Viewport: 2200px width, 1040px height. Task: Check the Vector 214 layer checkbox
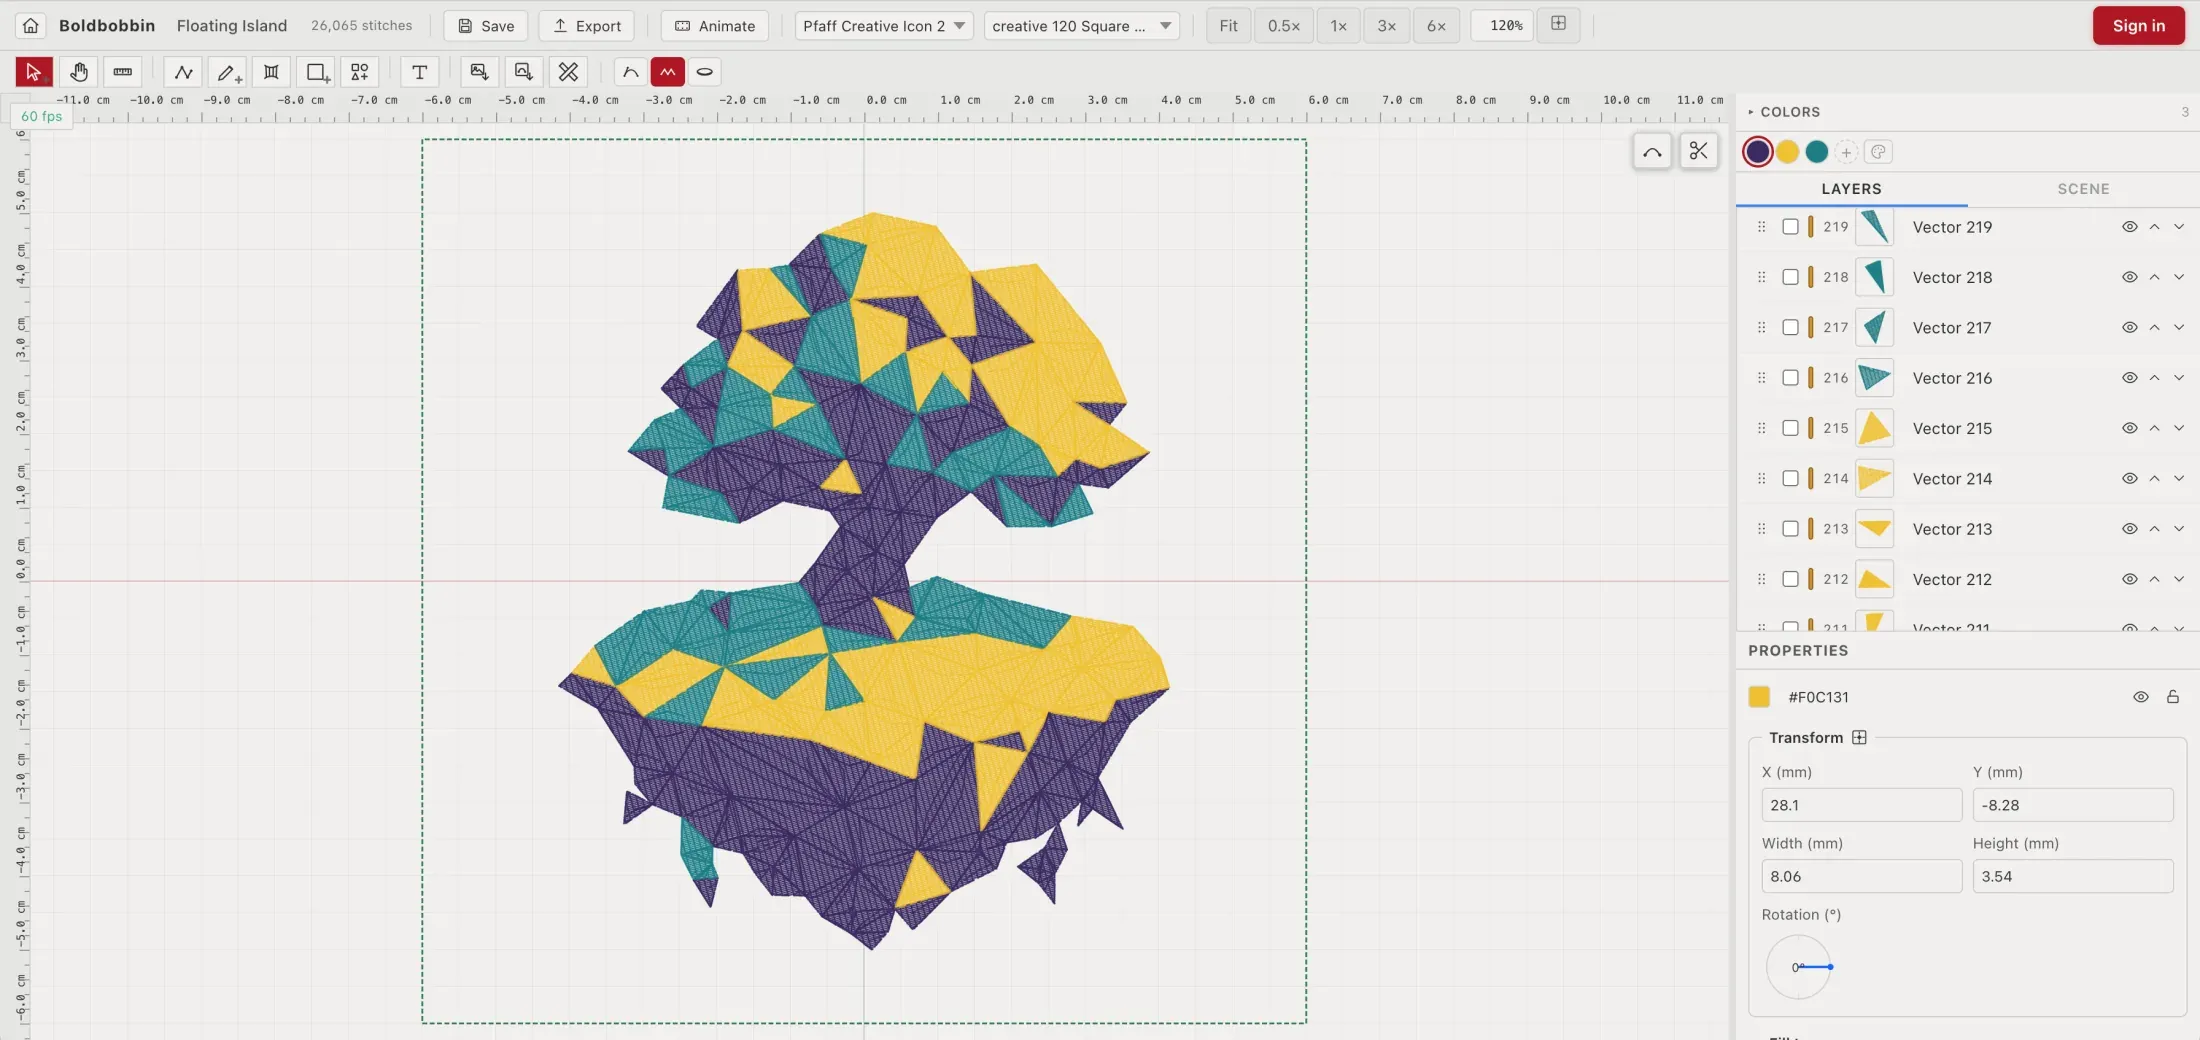[x=1791, y=479]
